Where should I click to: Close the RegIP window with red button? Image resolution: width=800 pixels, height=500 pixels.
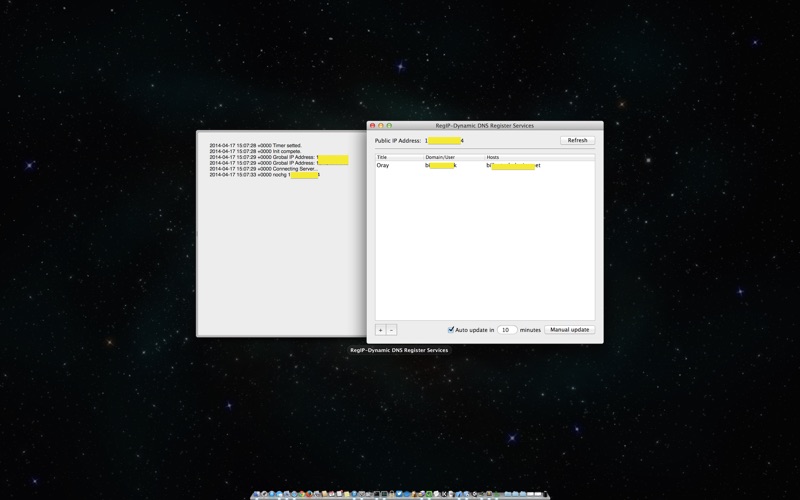pos(373,126)
